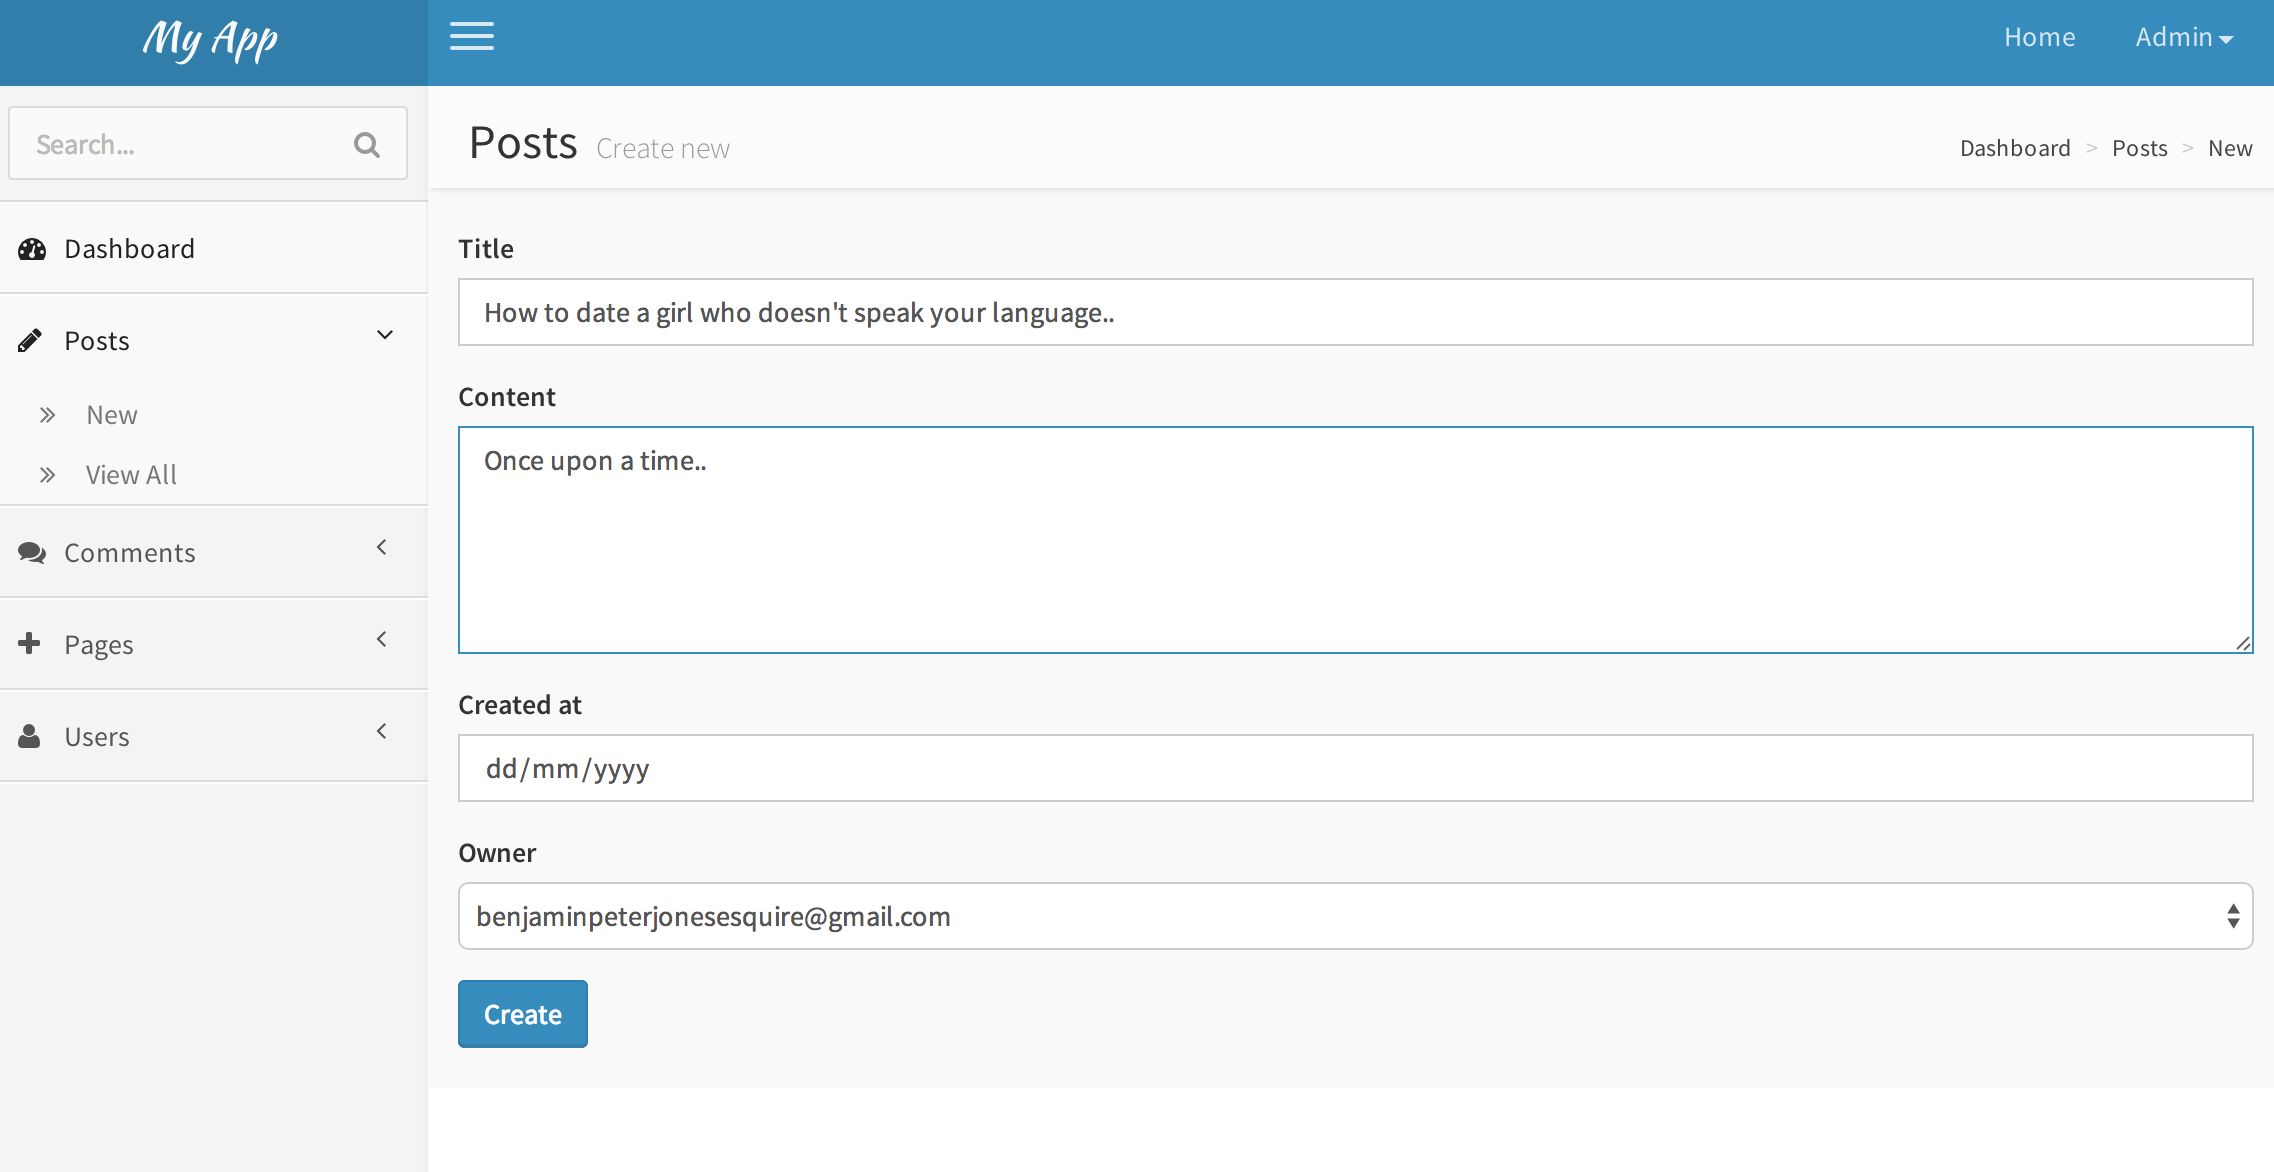Go to Home in top navbar
The image size is (2274, 1172).
[x=2039, y=38]
